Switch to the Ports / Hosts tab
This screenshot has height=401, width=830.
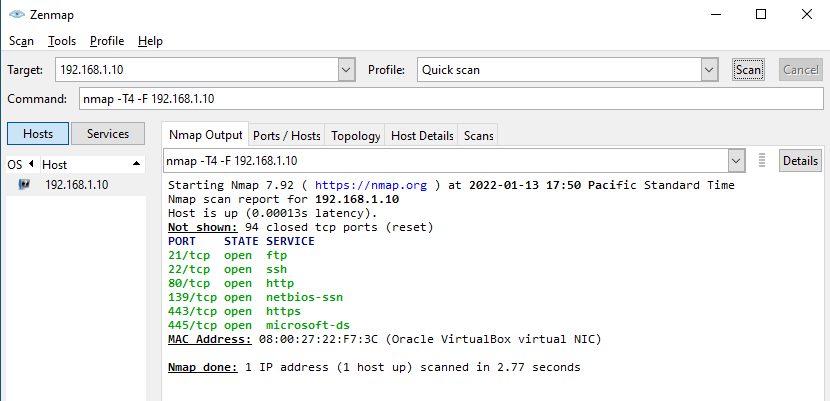point(287,136)
